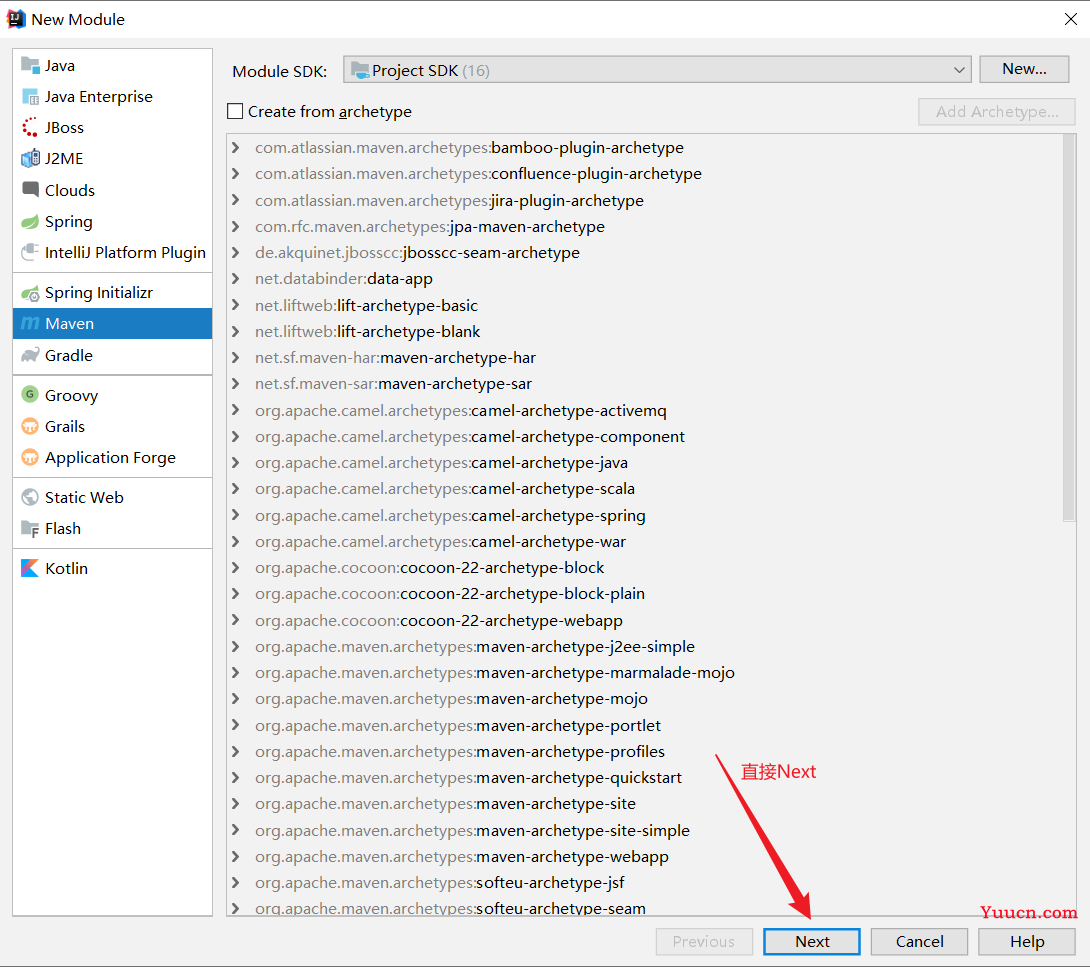Click the Maven 'm' icon
The image size is (1090, 967).
click(x=30, y=323)
